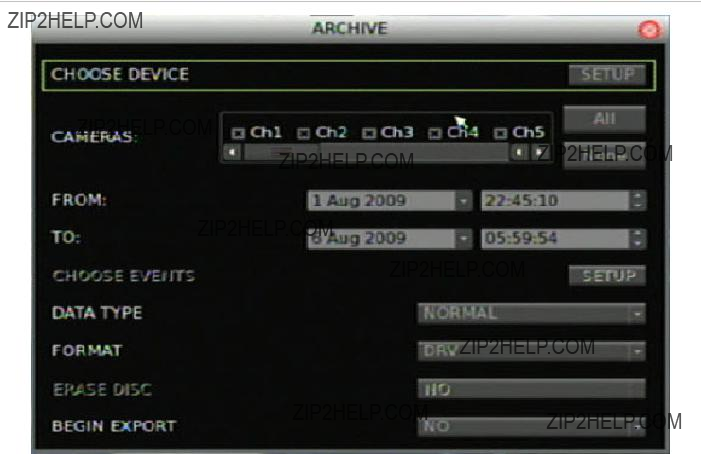701x454 pixels.
Task: Check the Ch3 camera box
Action: 369,133
